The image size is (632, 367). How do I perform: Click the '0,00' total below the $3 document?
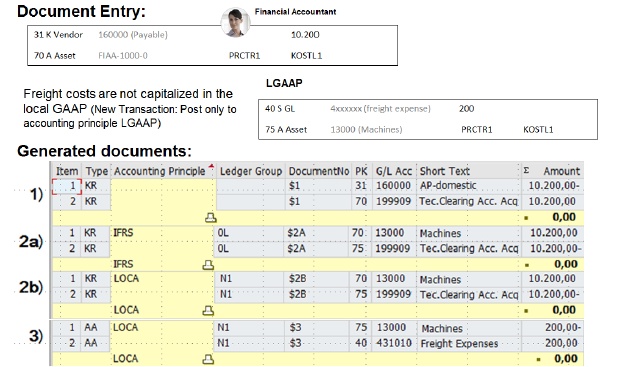tap(565, 359)
